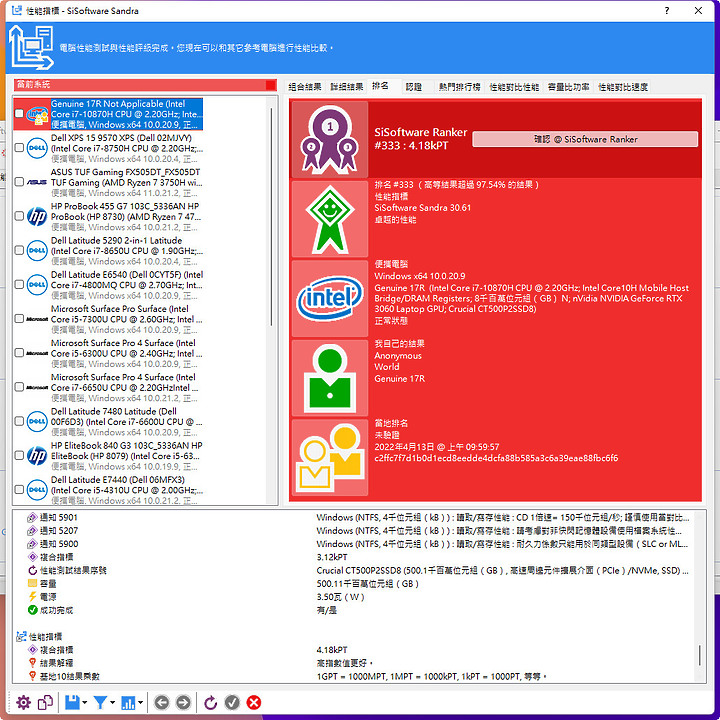The height and width of the screenshot is (720, 720).
Task: Tick the HP EliteBook 840 G3 checkbox
Action: point(19,455)
